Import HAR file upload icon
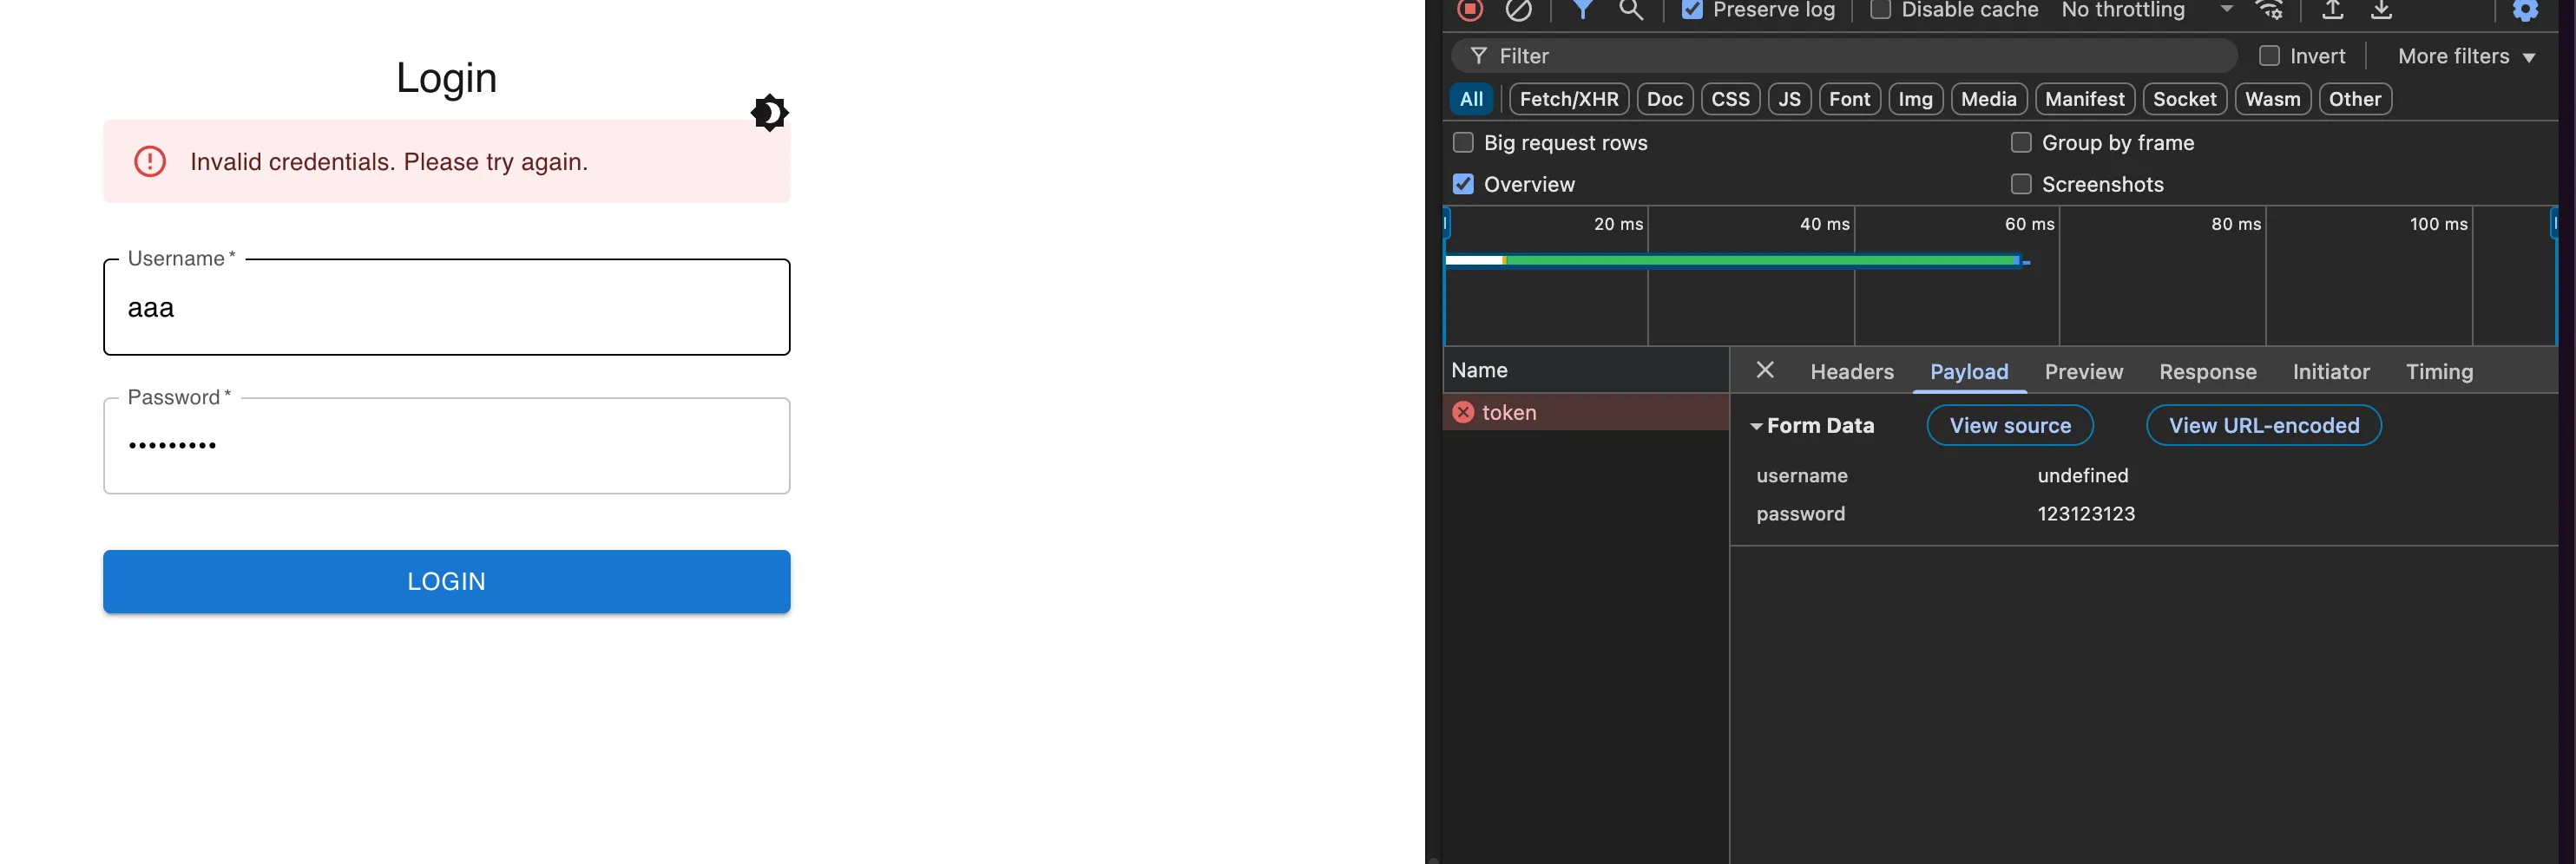Screen dimensions: 2576x864 (x=2333, y=10)
